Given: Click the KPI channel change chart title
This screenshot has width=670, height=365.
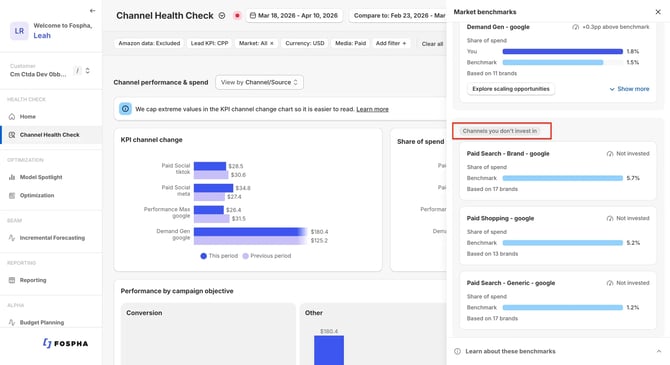Looking at the screenshot, I should tap(151, 140).
